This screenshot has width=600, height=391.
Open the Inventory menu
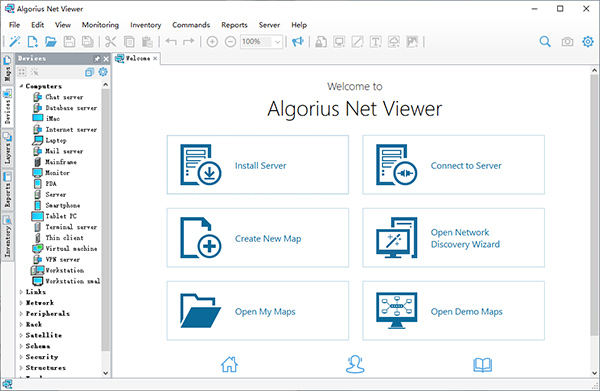point(145,25)
